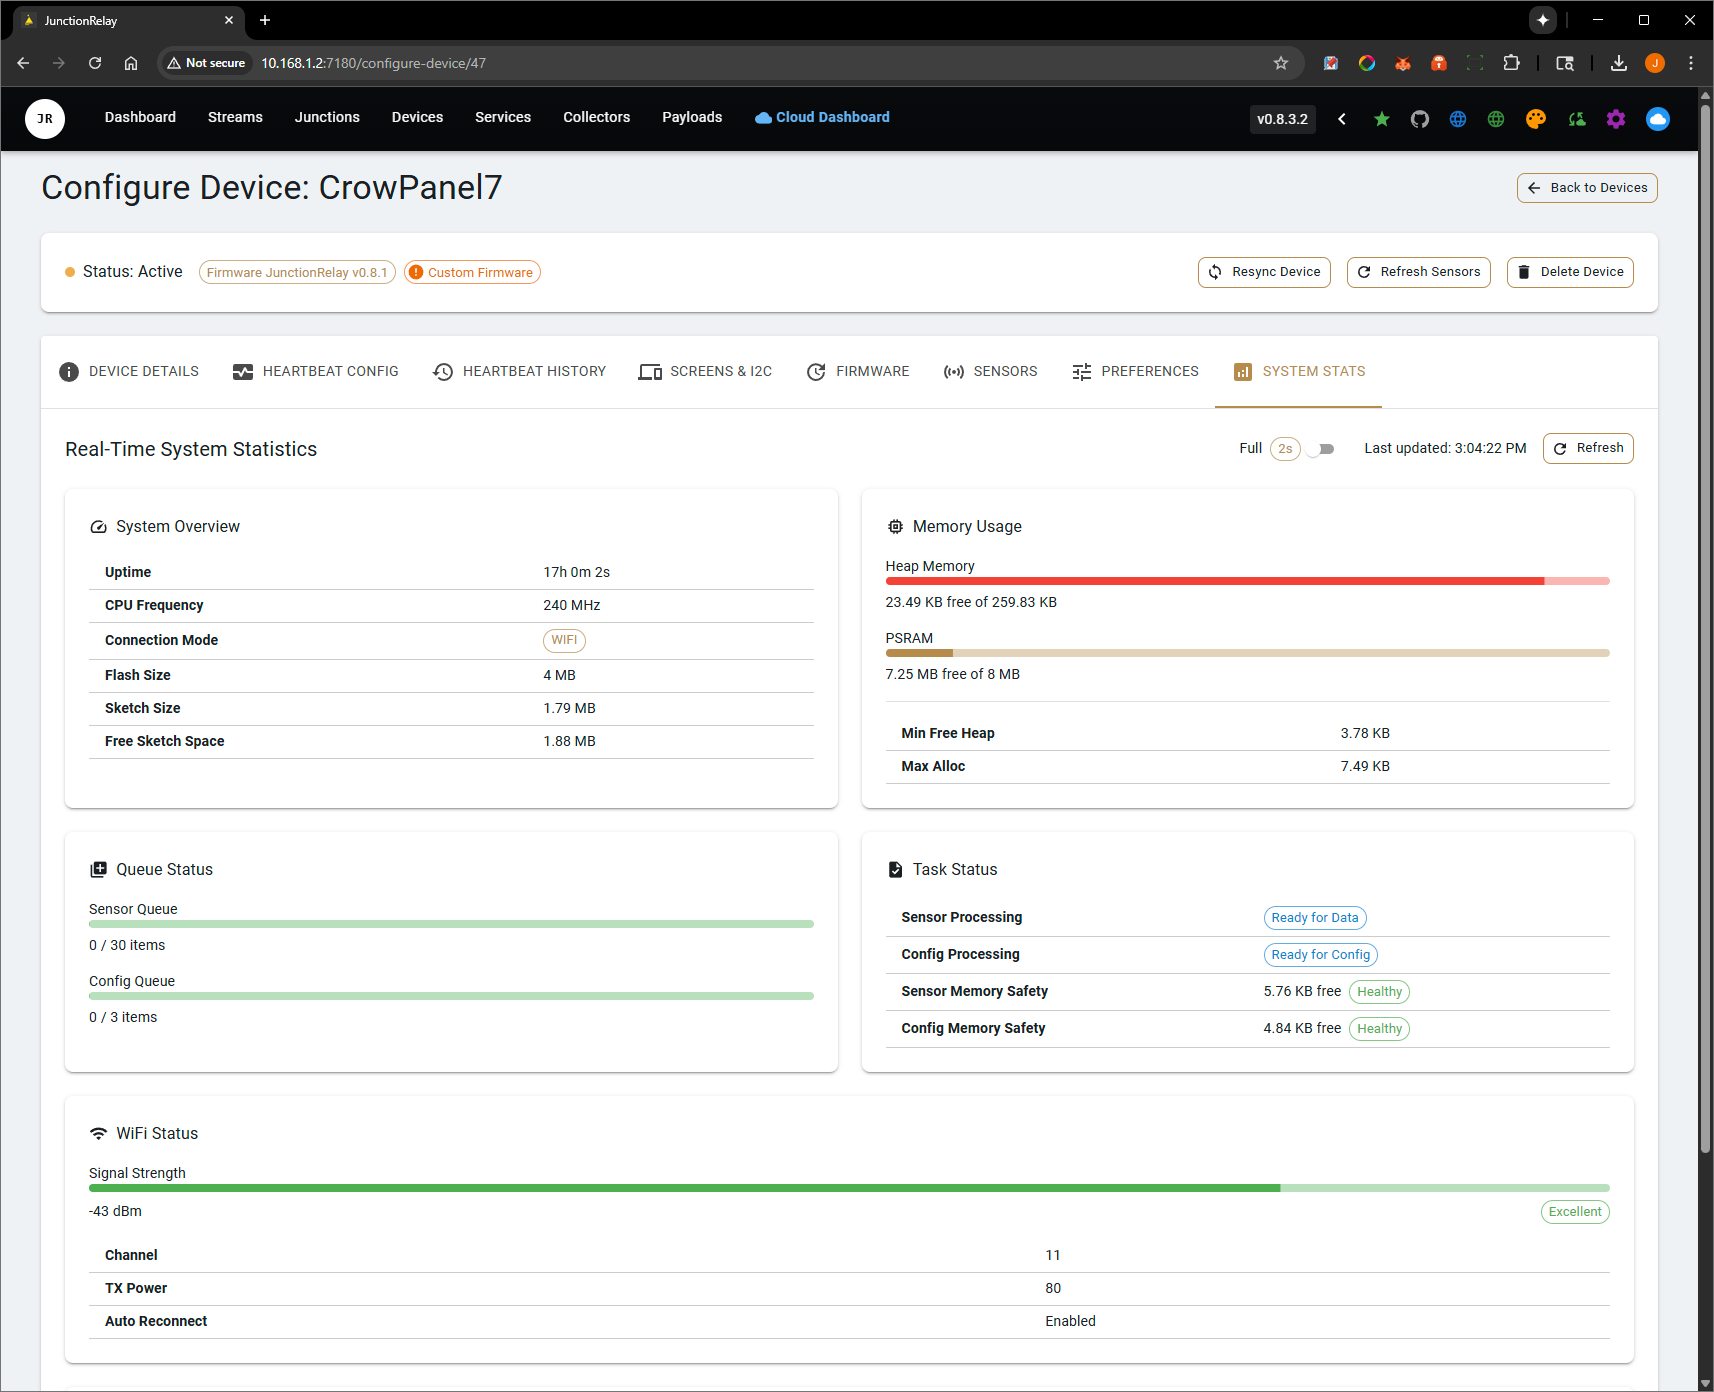
Task: Open the Firmware tab
Action: [x=858, y=371]
